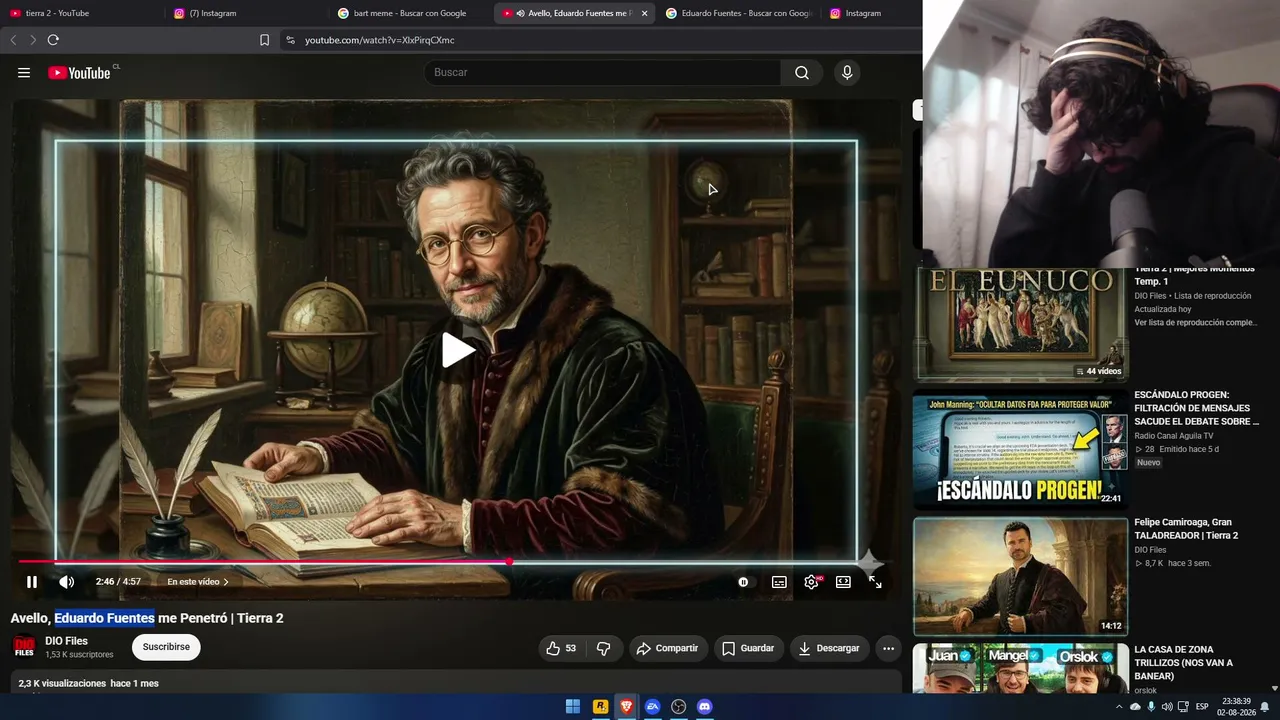Open the OneDrive cloud tray icon
Viewport: 1280px width, 720px height.
(1135, 707)
